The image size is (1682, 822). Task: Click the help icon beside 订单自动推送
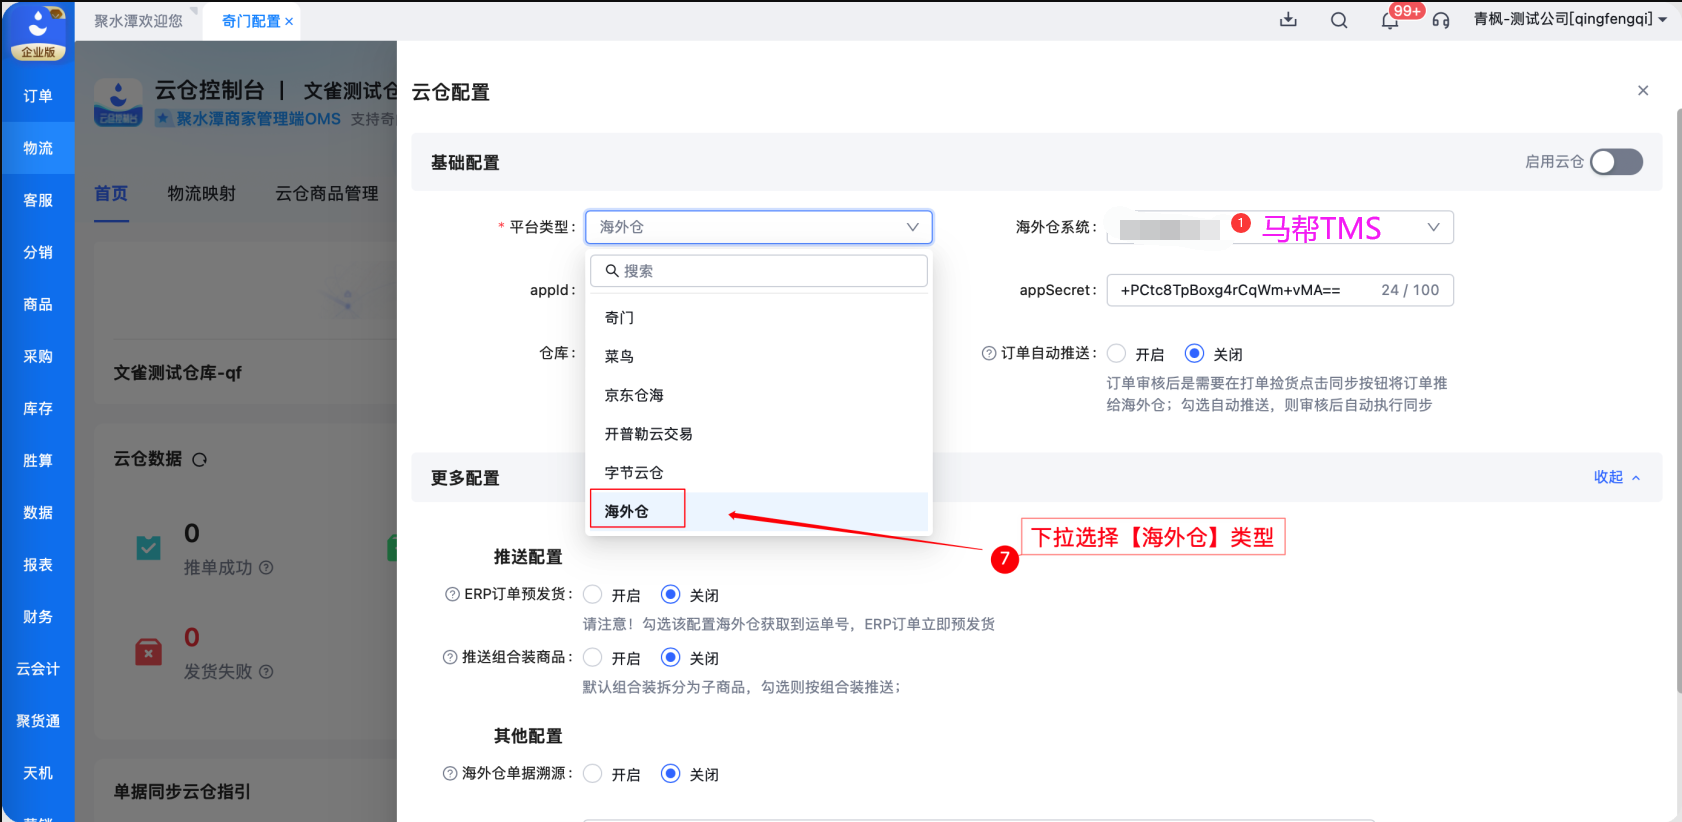(x=989, y=353)
